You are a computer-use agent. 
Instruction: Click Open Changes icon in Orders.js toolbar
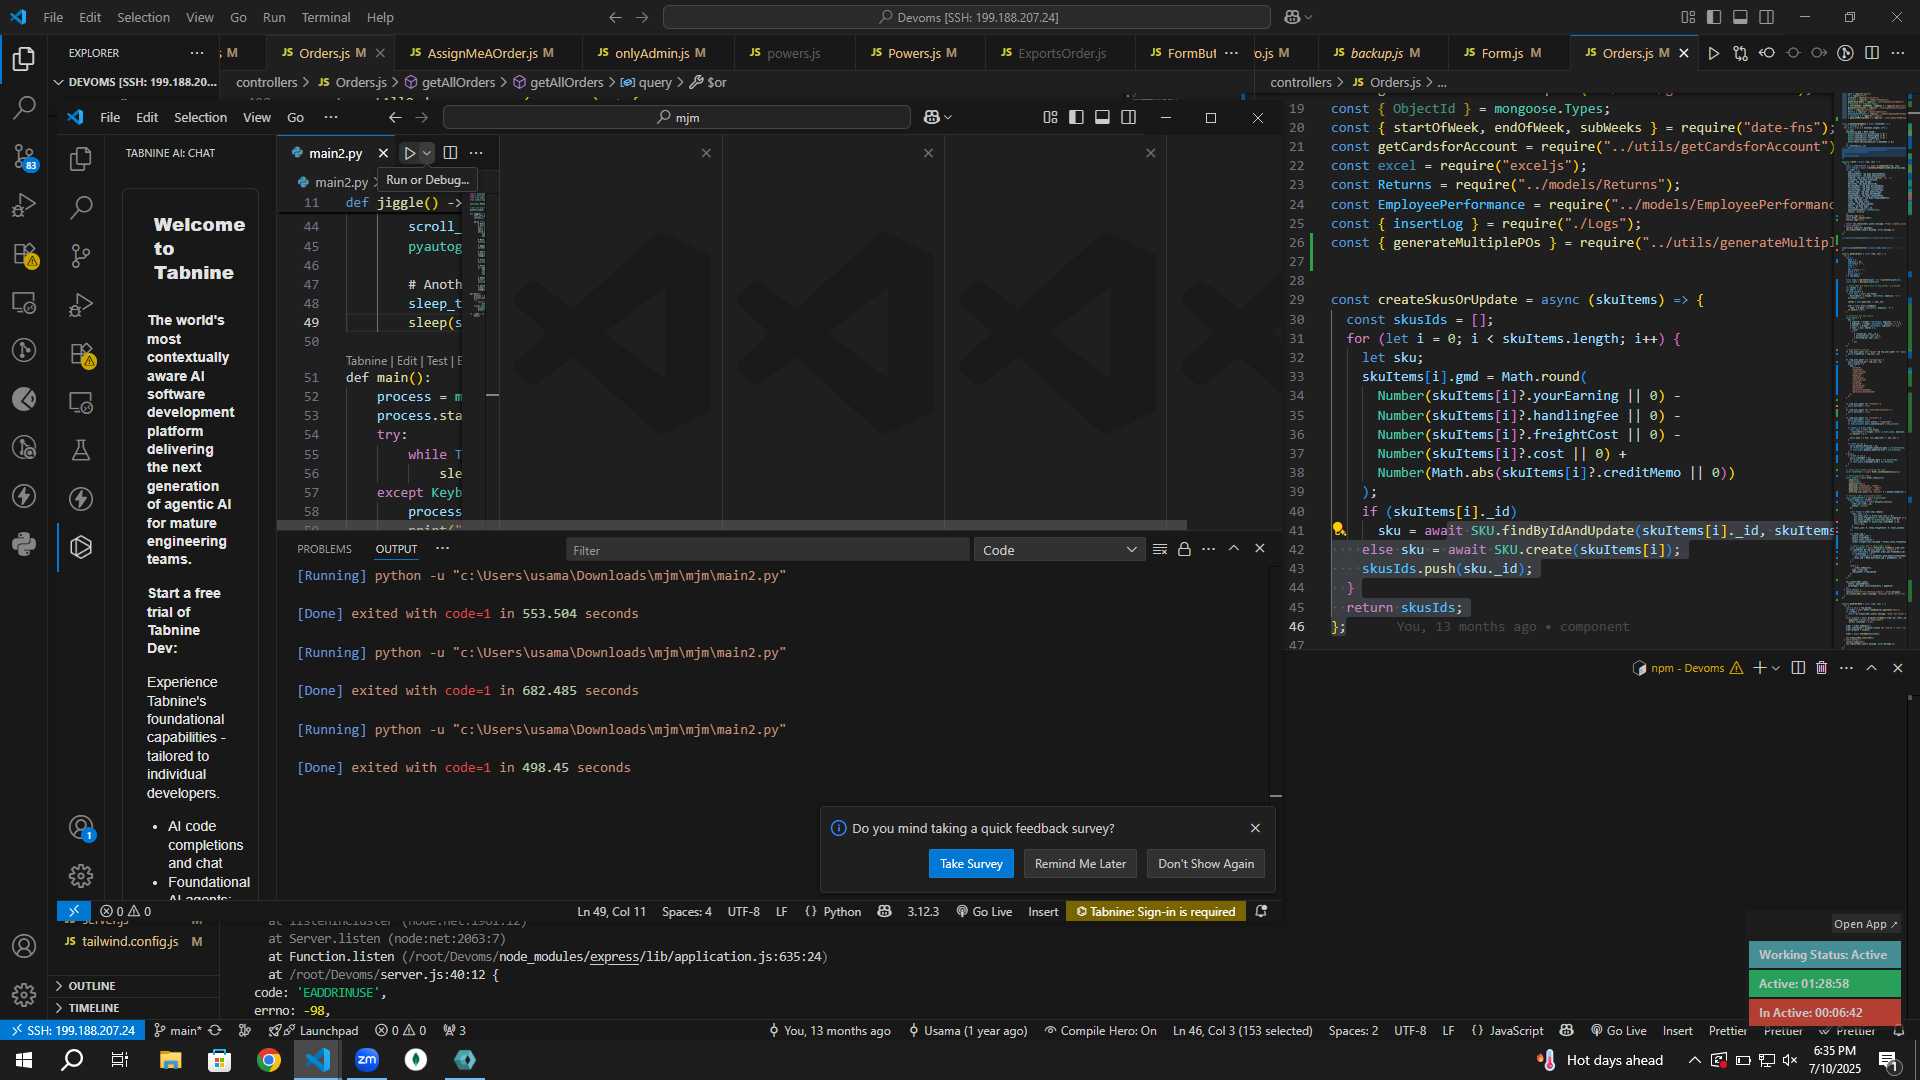pos(1740,53)
